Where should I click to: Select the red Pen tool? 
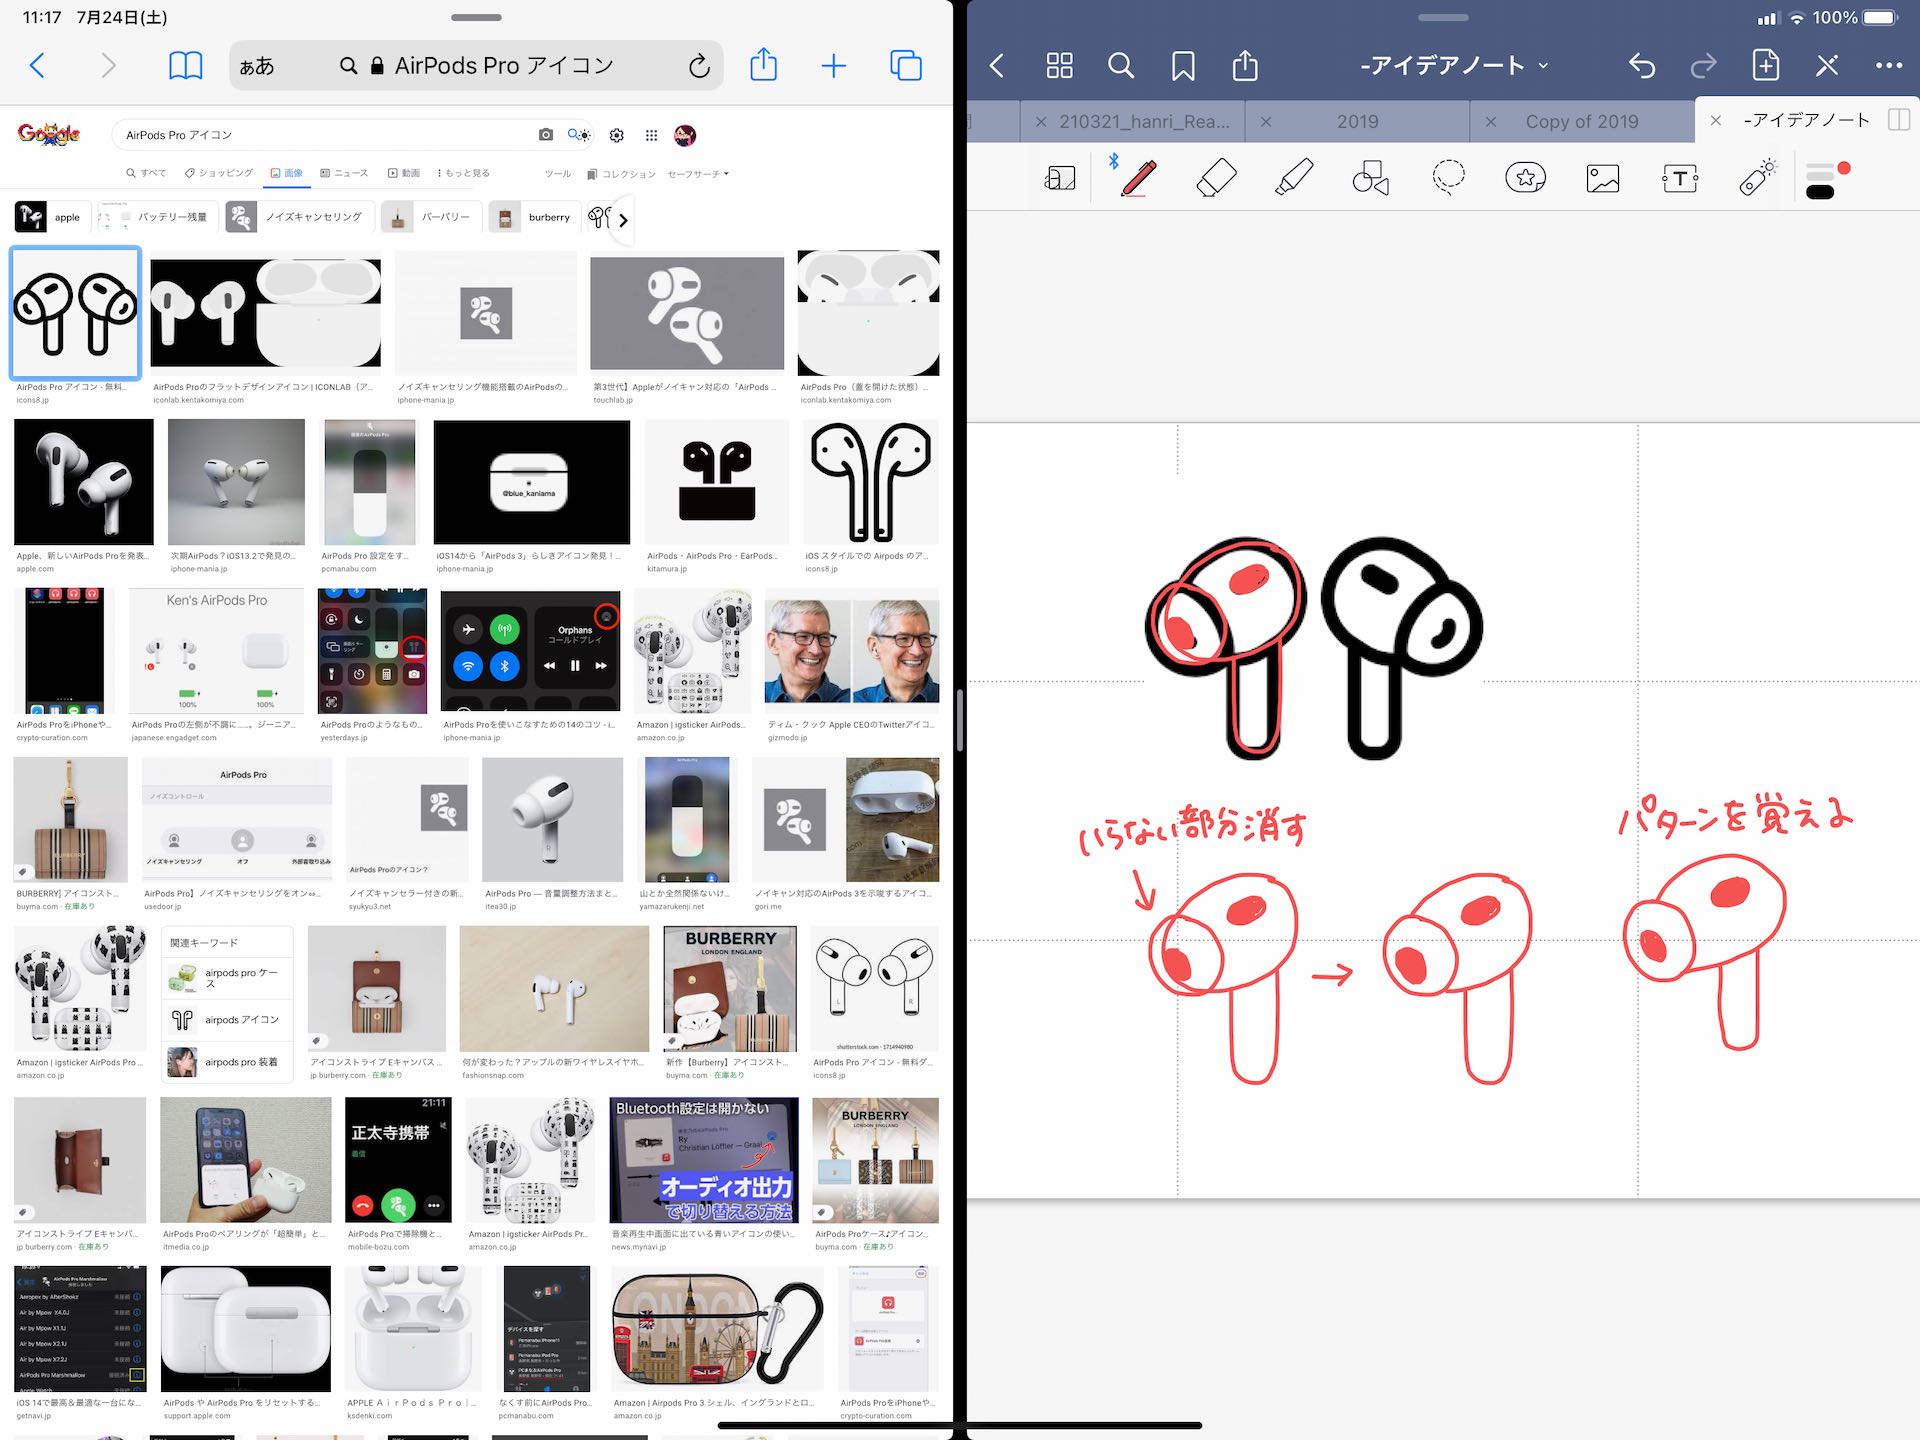(x=1138, y=178)
